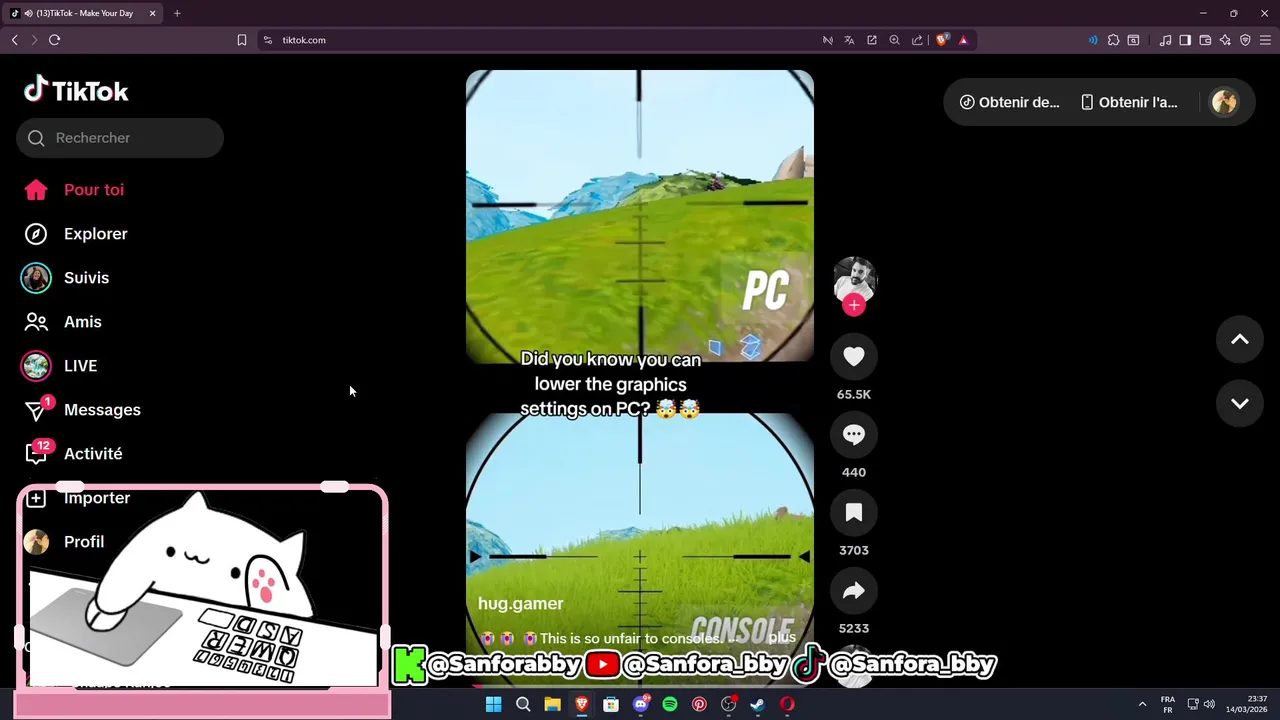Show hidden system tray icons
1280x720 pixels.
coord(1142,704)
